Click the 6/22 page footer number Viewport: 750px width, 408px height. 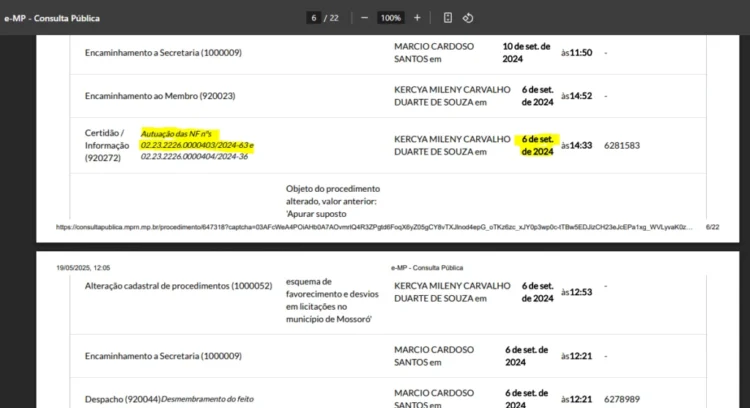[712, 227]
